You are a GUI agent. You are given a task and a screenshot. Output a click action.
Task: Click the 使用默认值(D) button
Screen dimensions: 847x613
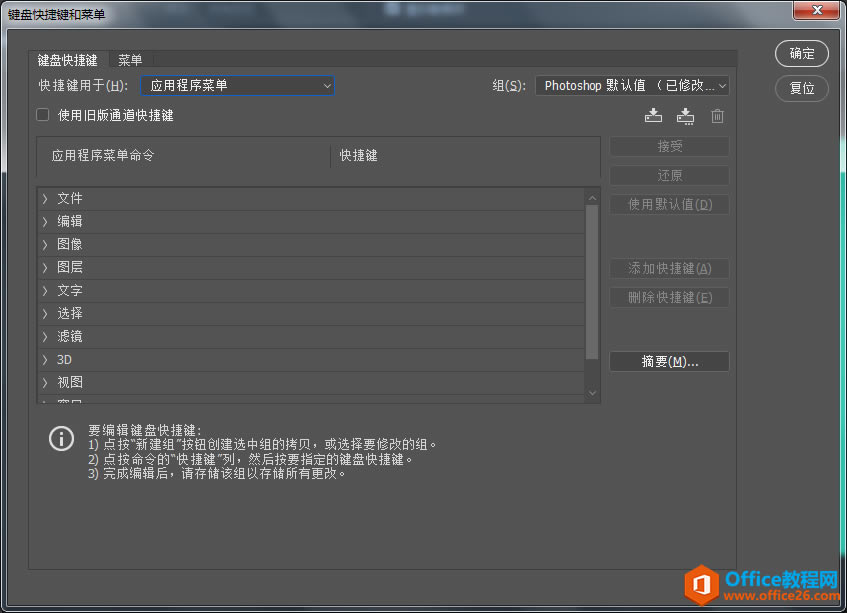[669, 204]
